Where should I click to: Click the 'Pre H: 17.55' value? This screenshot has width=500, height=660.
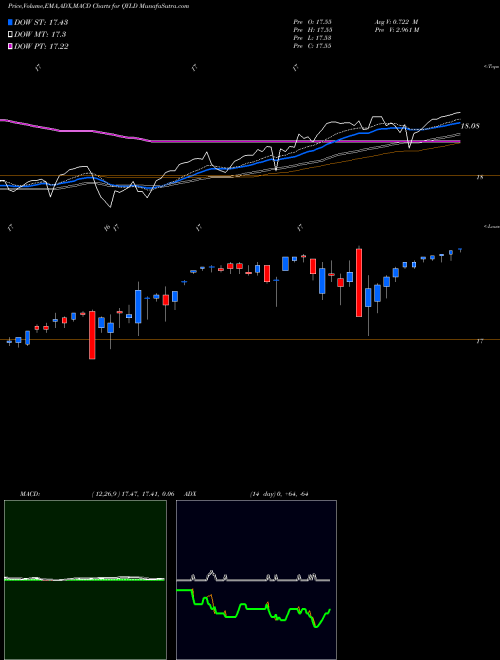point(313,30)
